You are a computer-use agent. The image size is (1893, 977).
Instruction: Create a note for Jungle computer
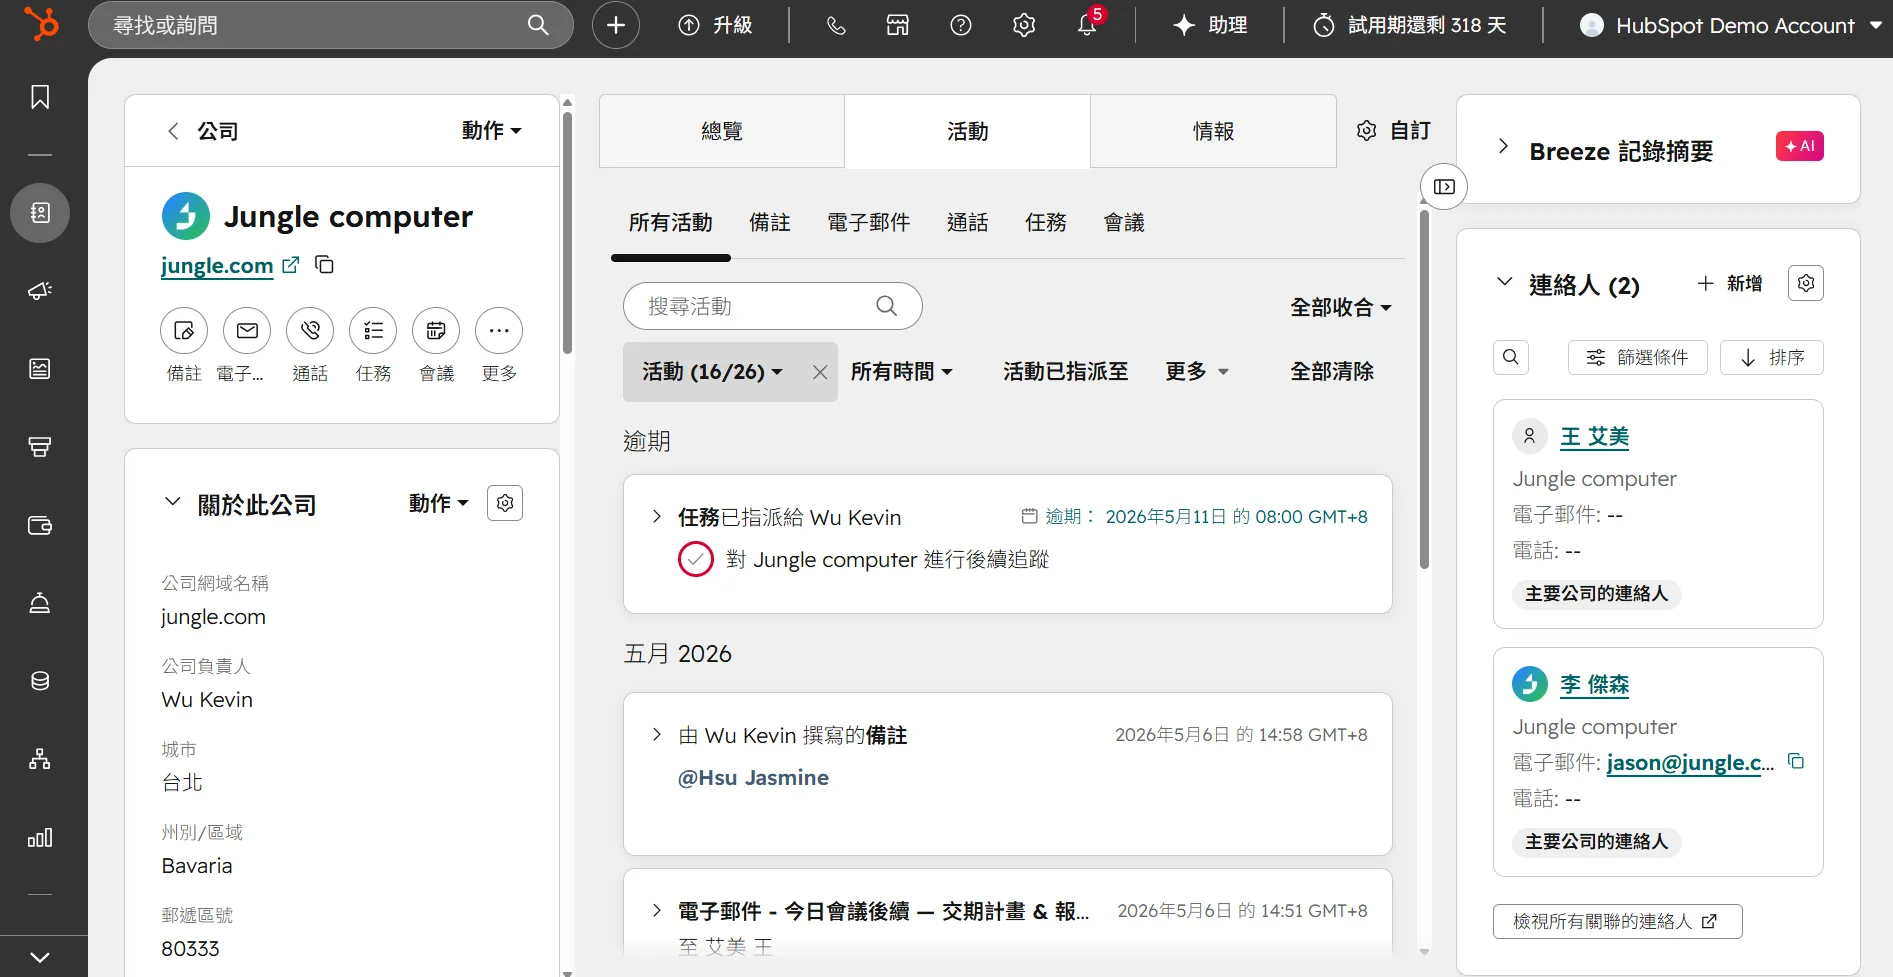click(x=184, y=331)
